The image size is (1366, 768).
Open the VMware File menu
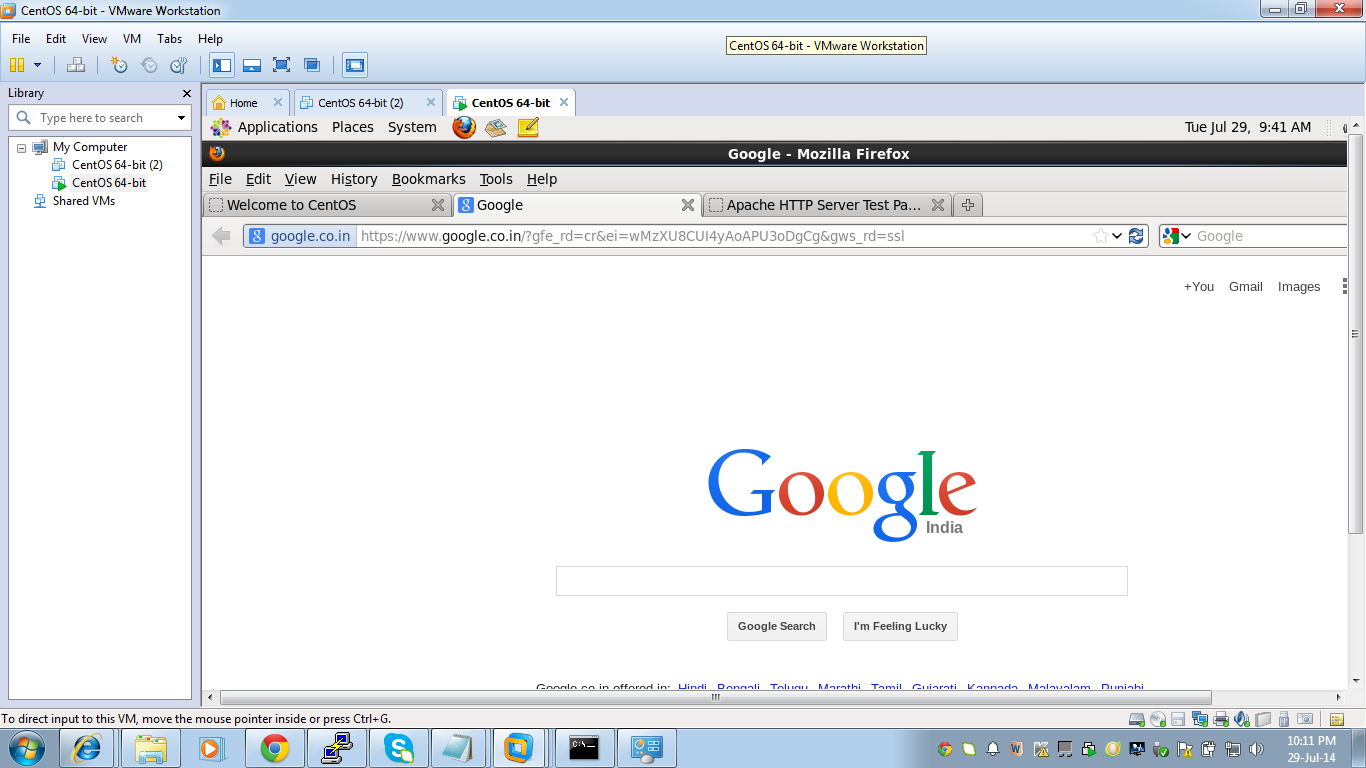[21, 39]
